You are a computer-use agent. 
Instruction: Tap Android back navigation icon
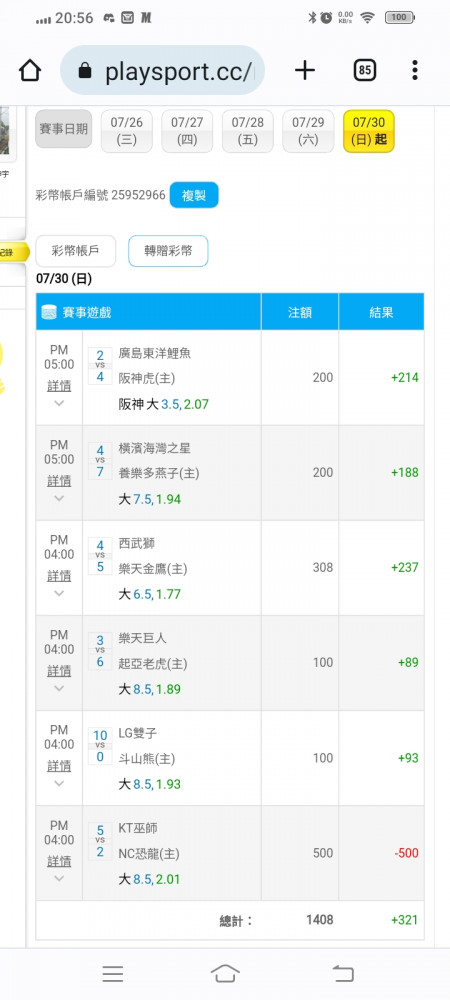coord(342,973)
